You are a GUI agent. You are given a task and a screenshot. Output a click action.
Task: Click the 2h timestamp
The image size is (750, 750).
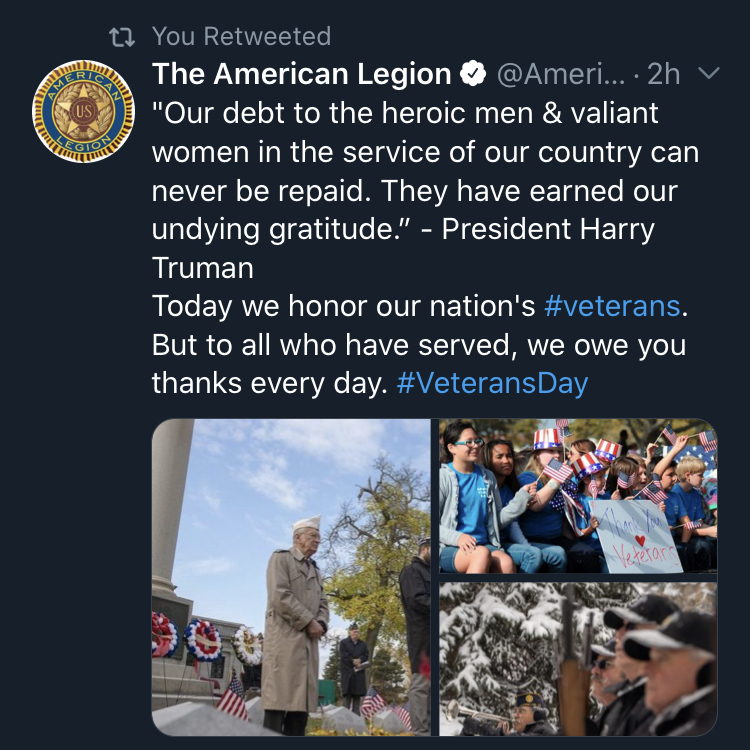[x=663, y=74]
